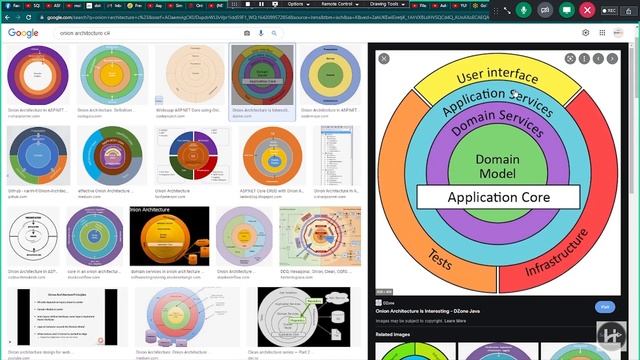Open more options in image preview
The width and height of the screenshot is (640, 360).
(584, 59)
